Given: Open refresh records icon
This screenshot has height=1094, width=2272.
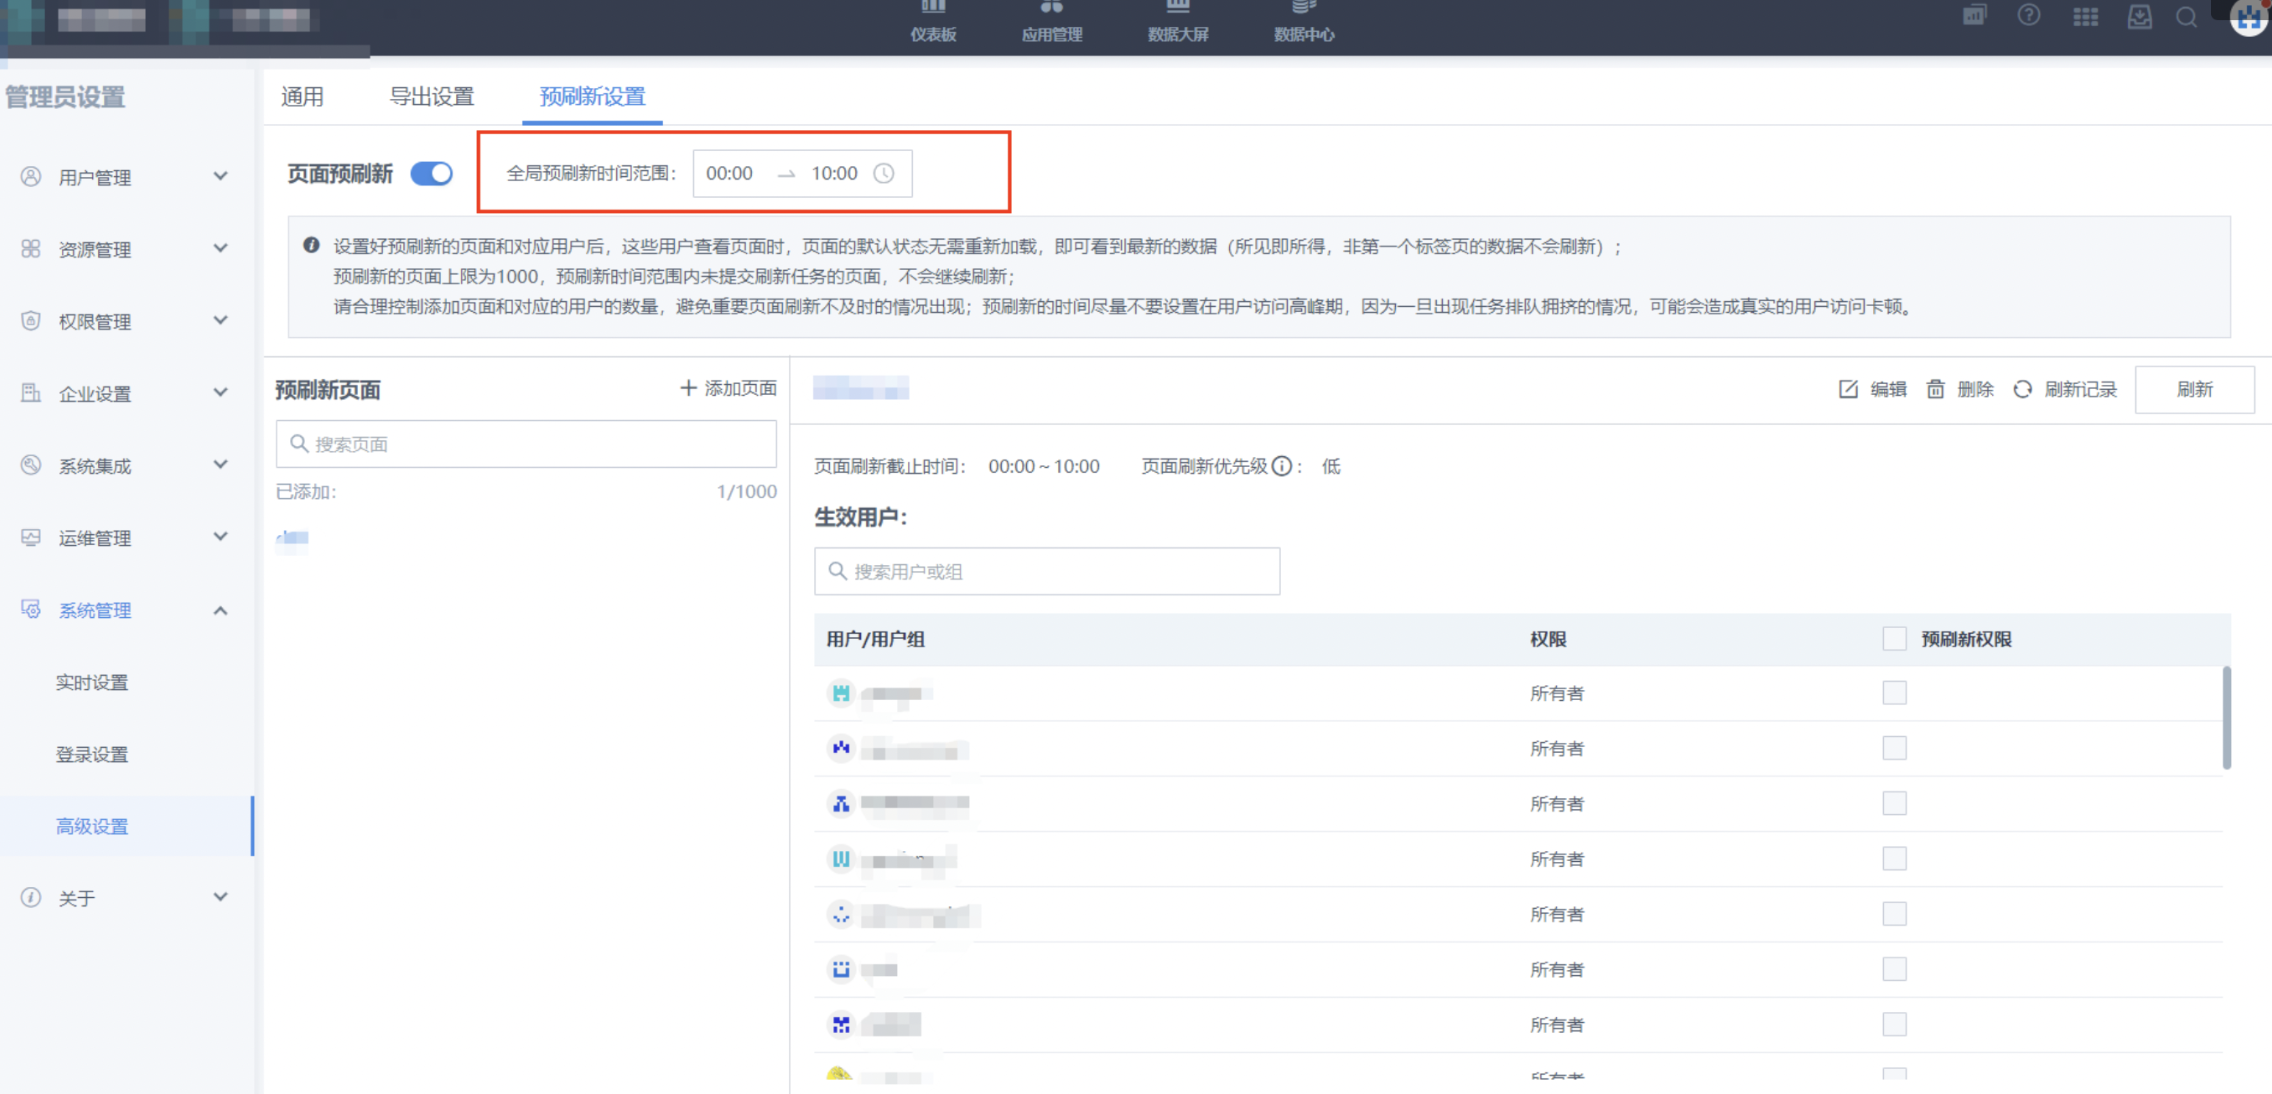Looking at the screenshot, I should coord(2022,389).
